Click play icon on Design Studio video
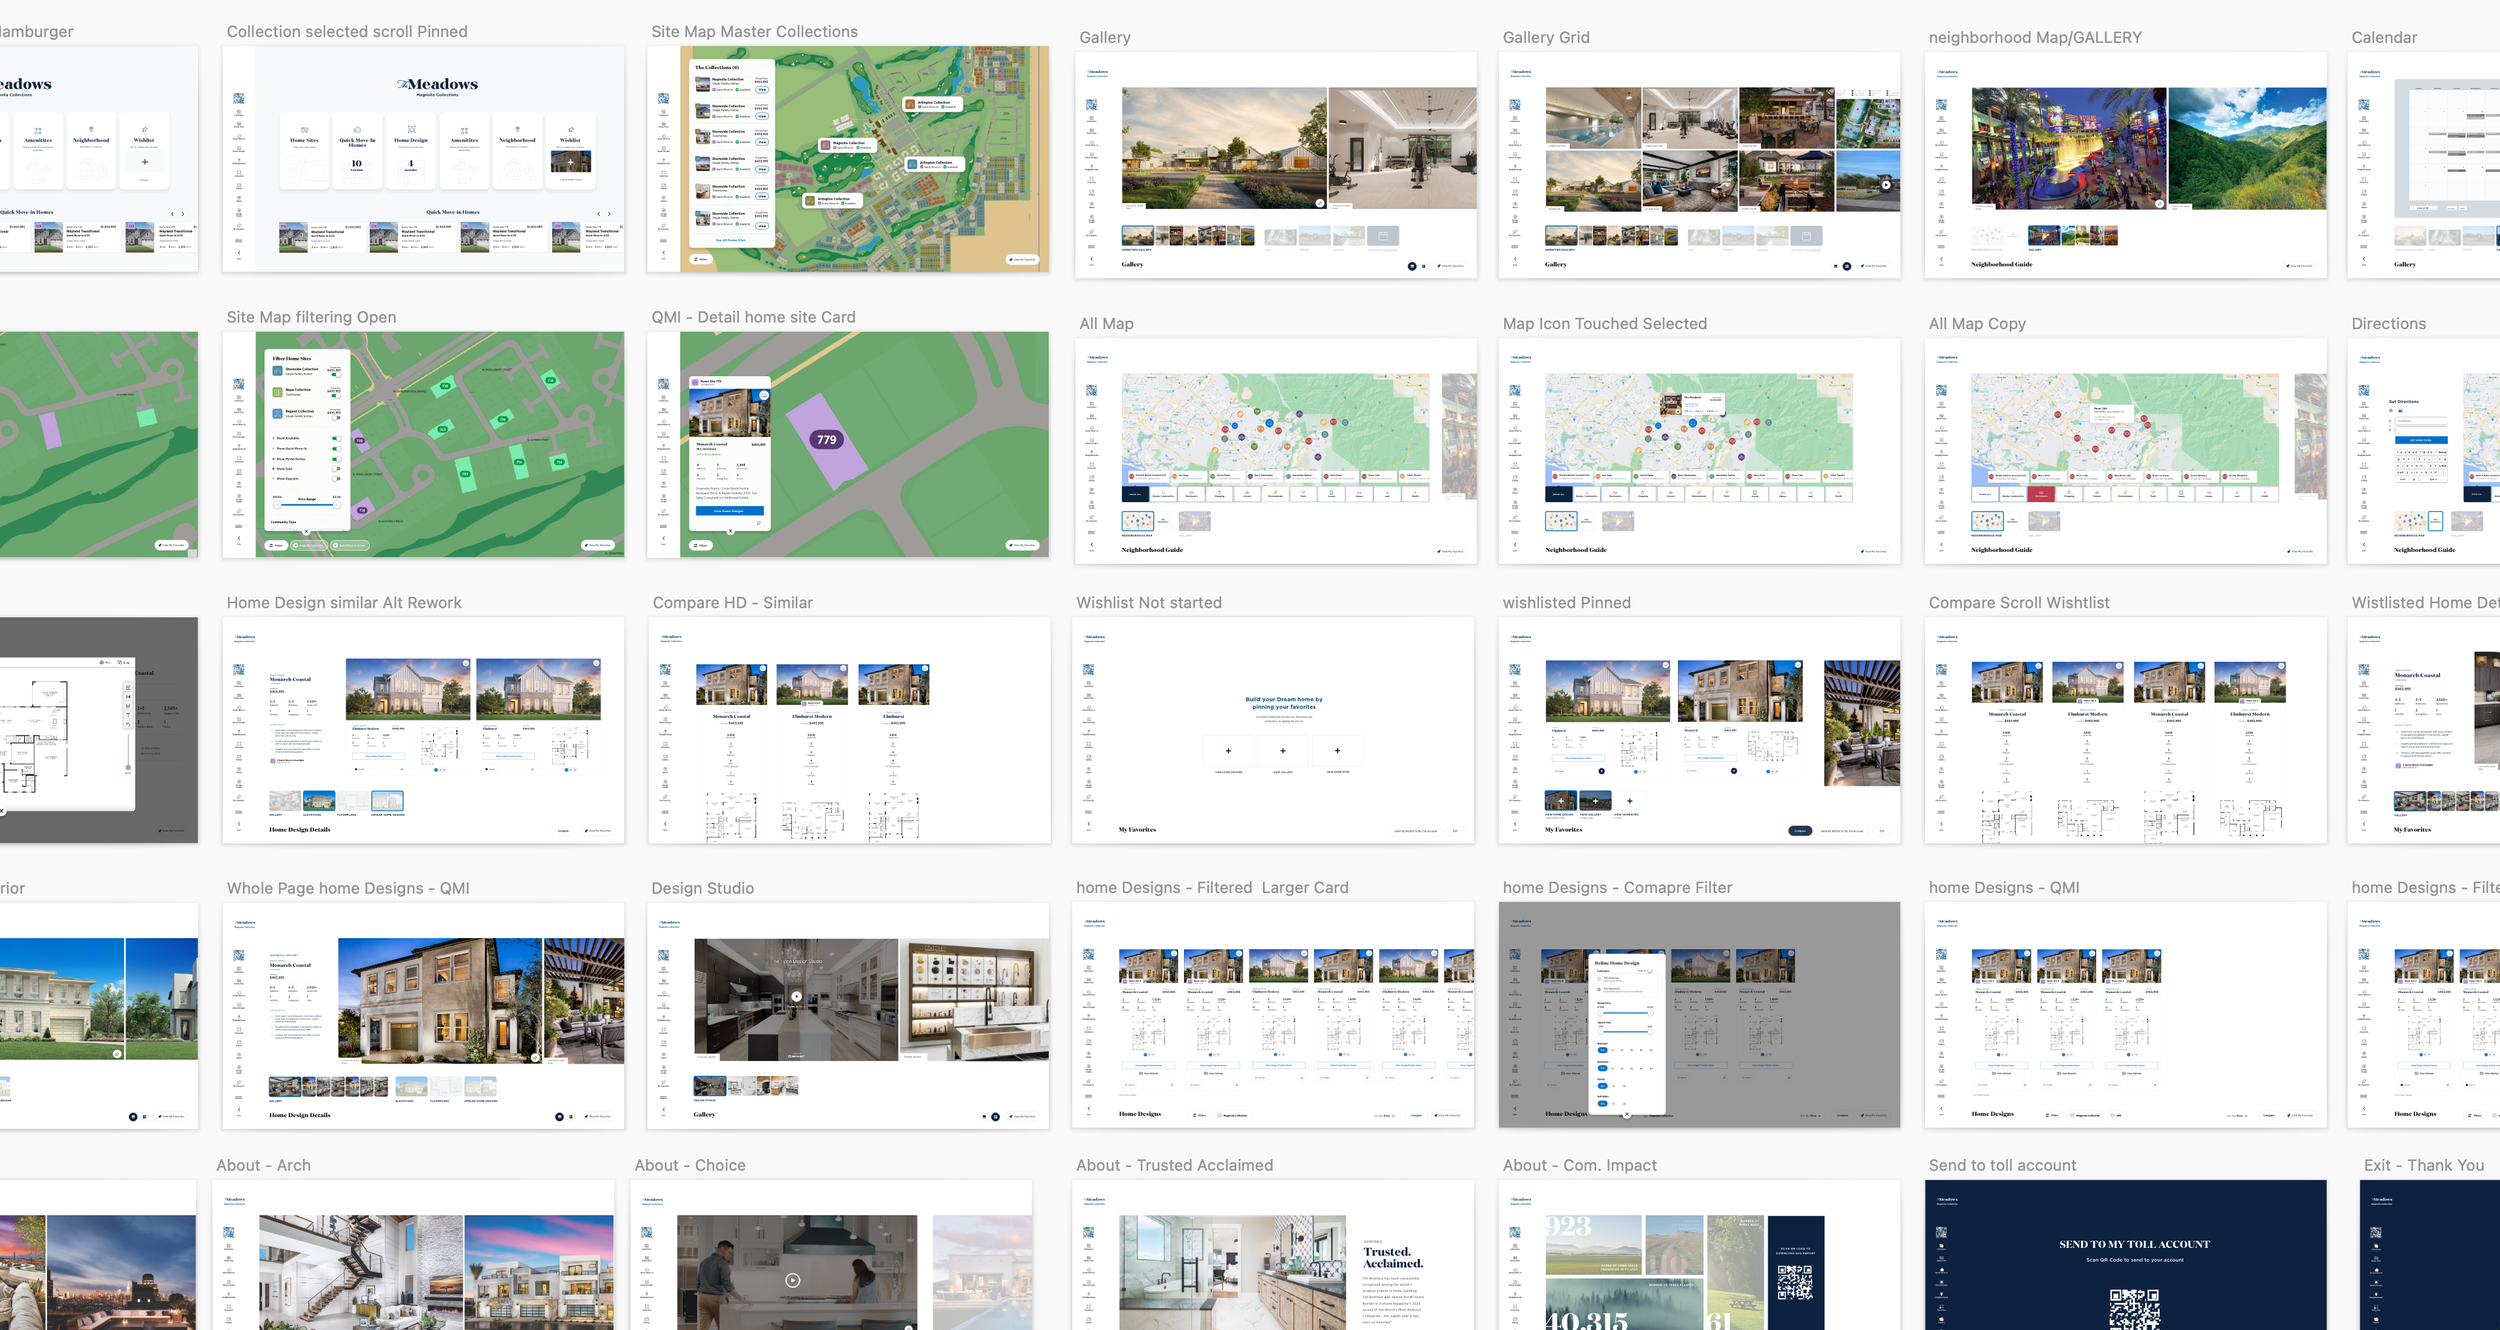This screenshot has height=1330, width=2500. coord(796,996)
